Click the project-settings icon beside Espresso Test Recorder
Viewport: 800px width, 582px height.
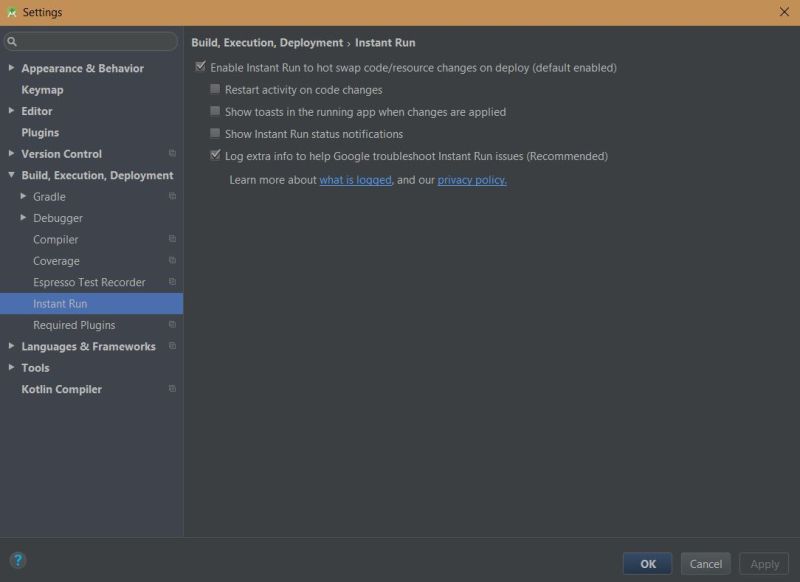(x=169, y=282)
